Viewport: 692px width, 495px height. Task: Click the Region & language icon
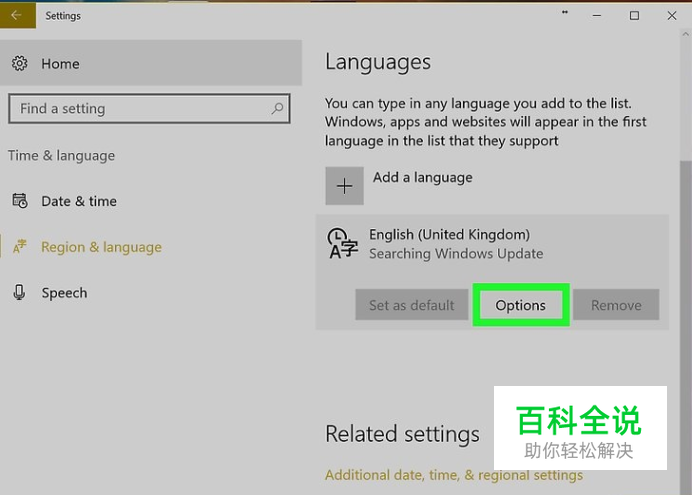point(19,247)
